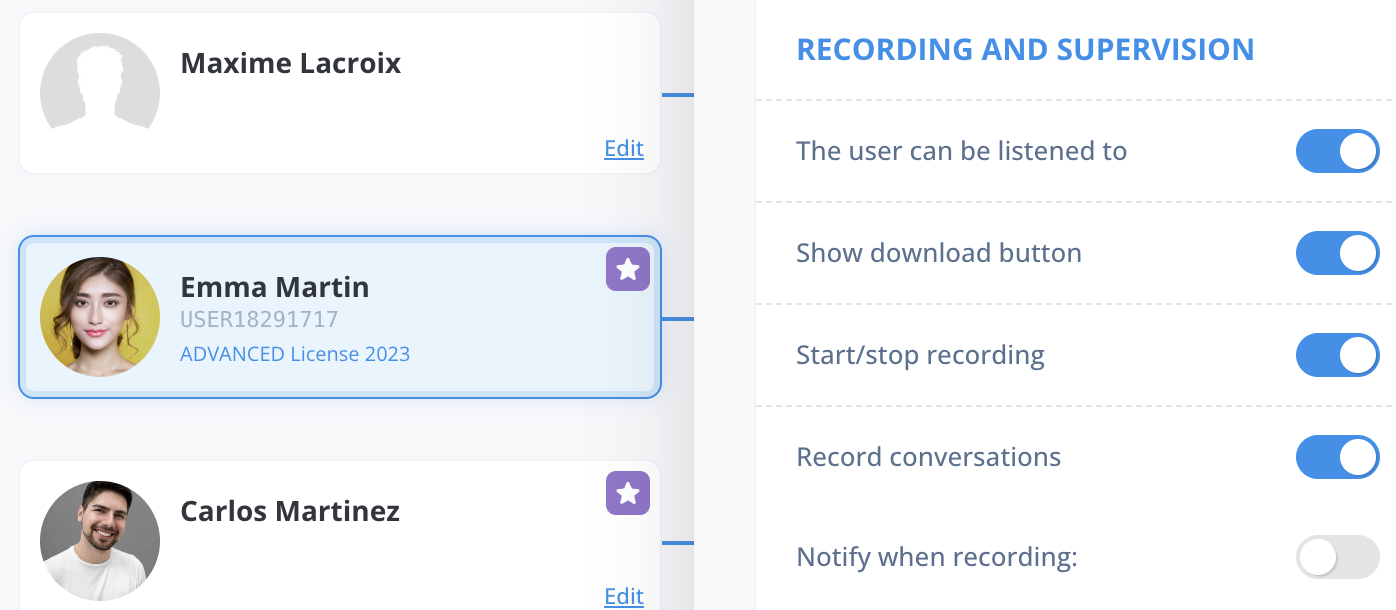Select the Carlos Martinez name

[x=290, y=512]
